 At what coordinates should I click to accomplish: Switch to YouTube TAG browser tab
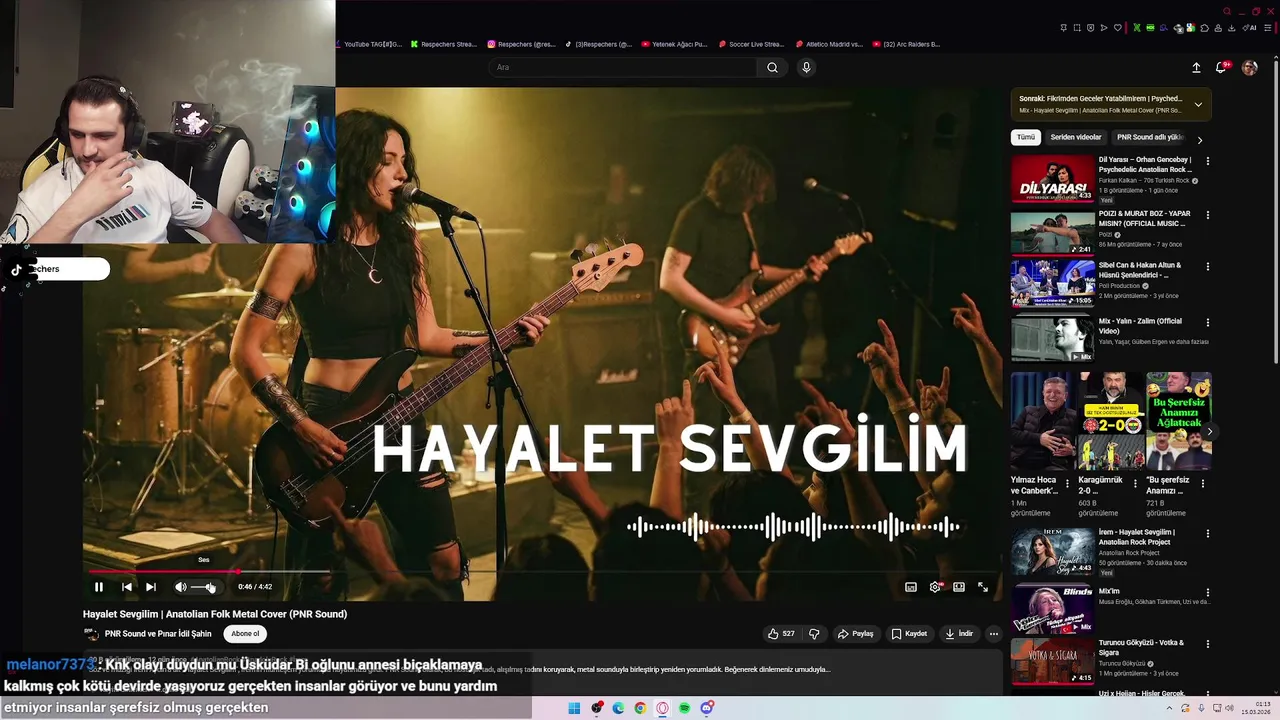click(372, 44)
